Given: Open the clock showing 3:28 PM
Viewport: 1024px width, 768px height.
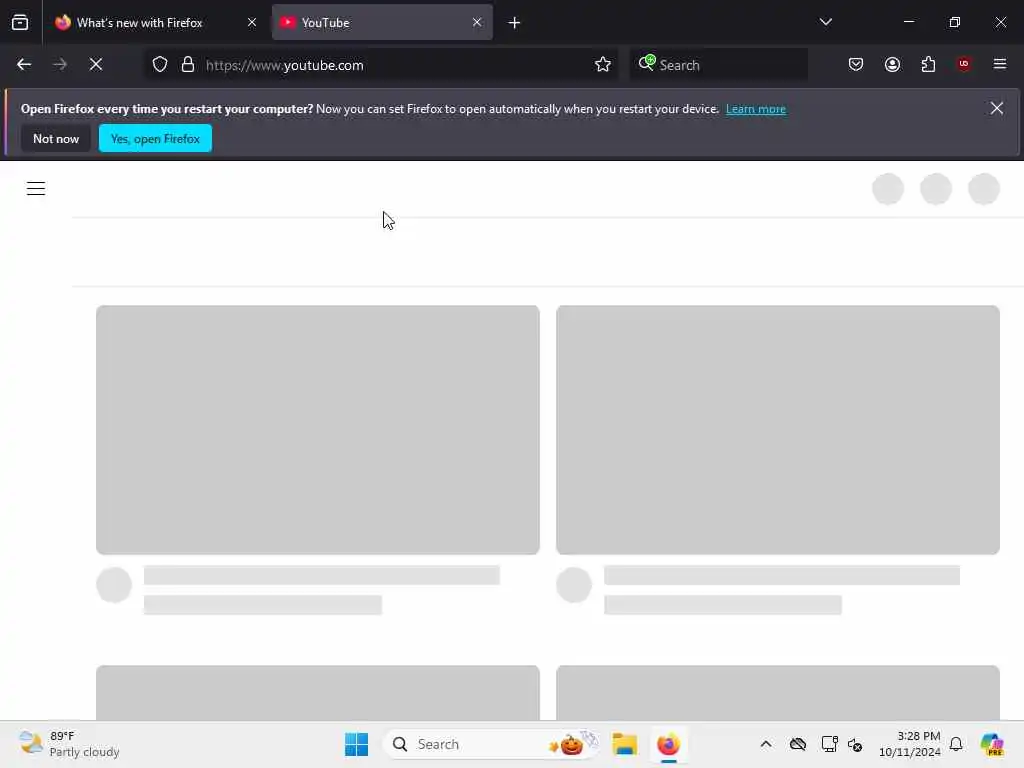Looking at the screenshot, I should coord(909,744).
